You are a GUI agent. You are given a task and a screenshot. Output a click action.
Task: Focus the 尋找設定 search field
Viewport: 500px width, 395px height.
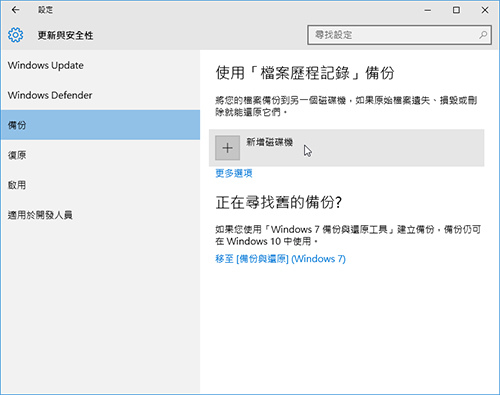click(x=399, y=35)
